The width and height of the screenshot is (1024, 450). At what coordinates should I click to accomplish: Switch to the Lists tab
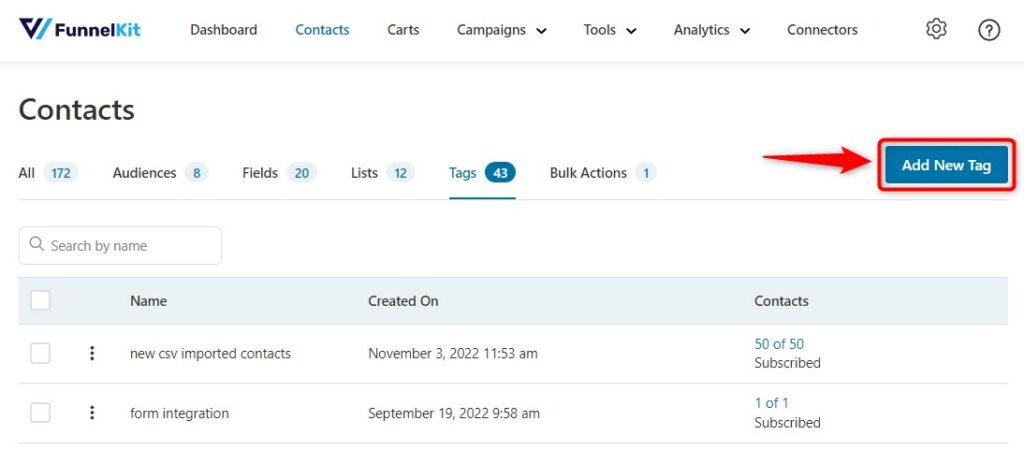point(383,173)
